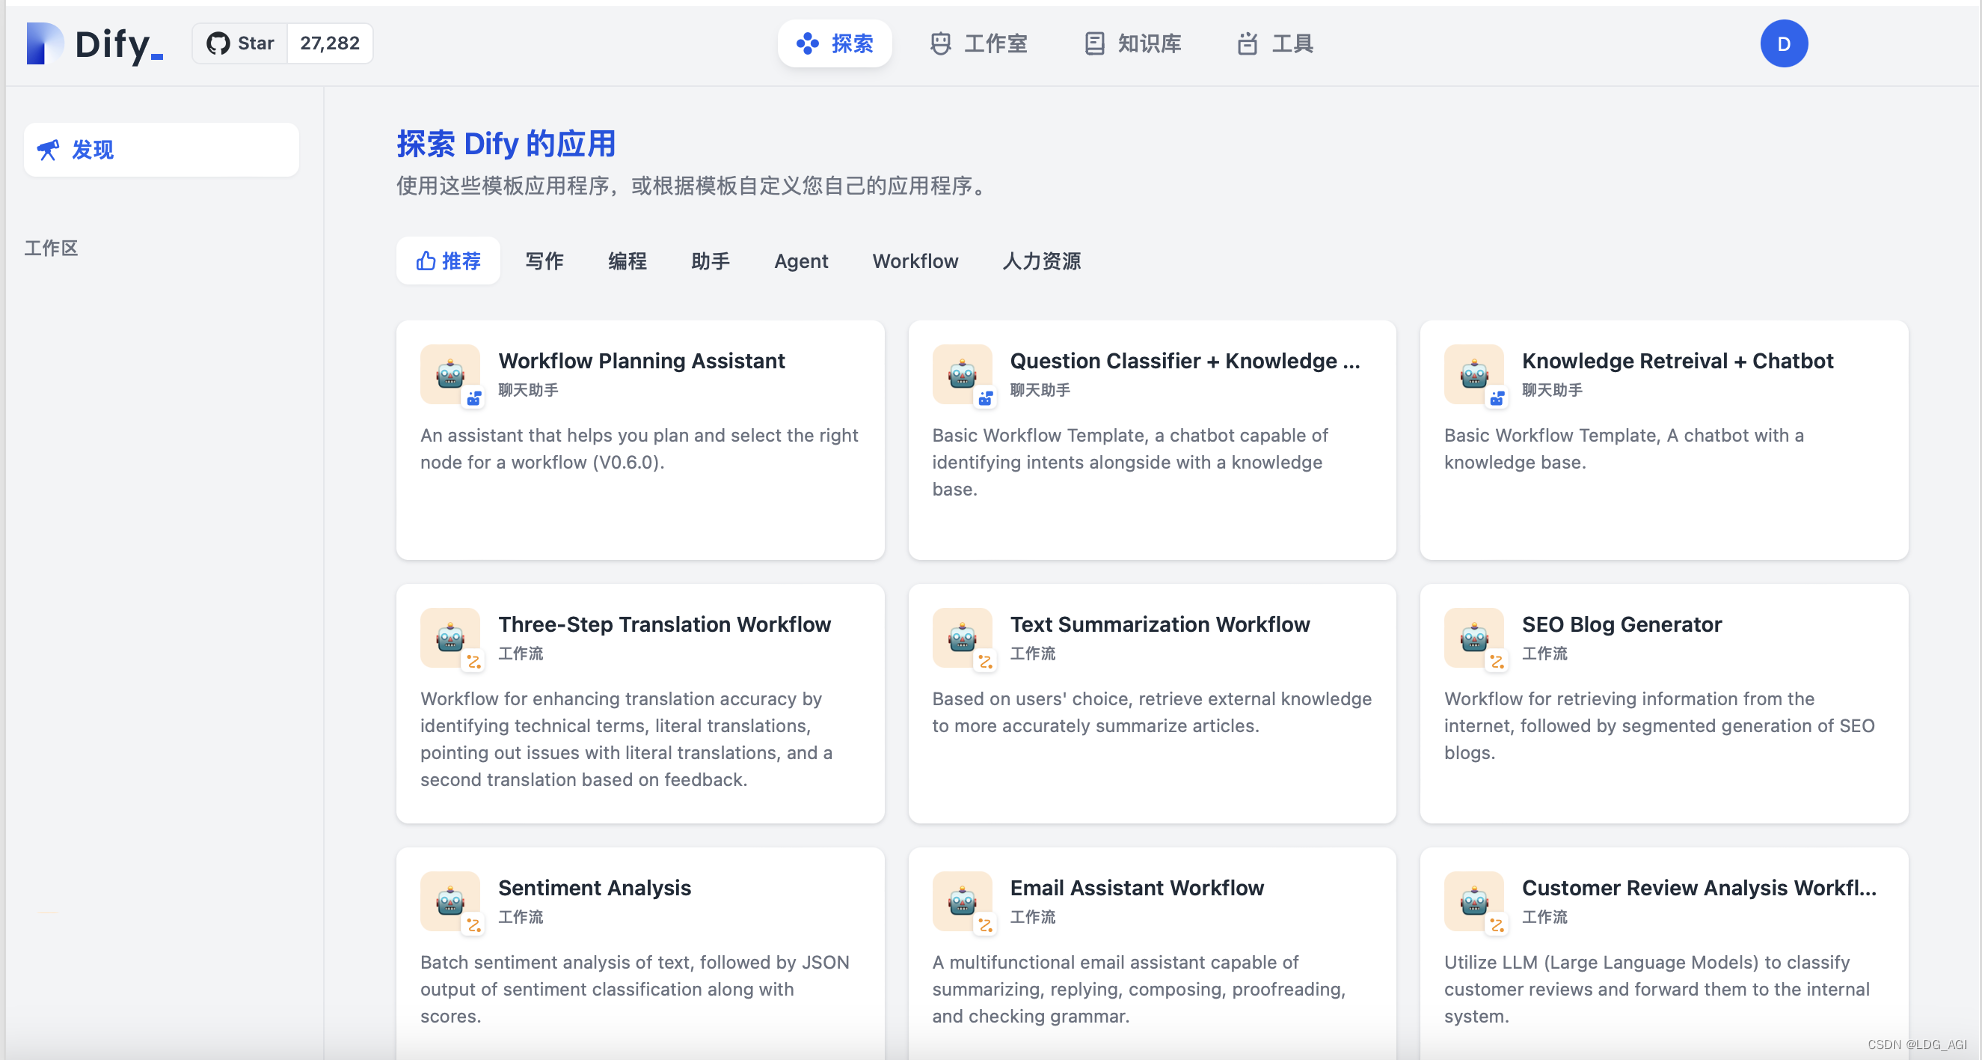Select the Agent category filter
Screen dimensions: 1982x1060
tap(801, 261)
